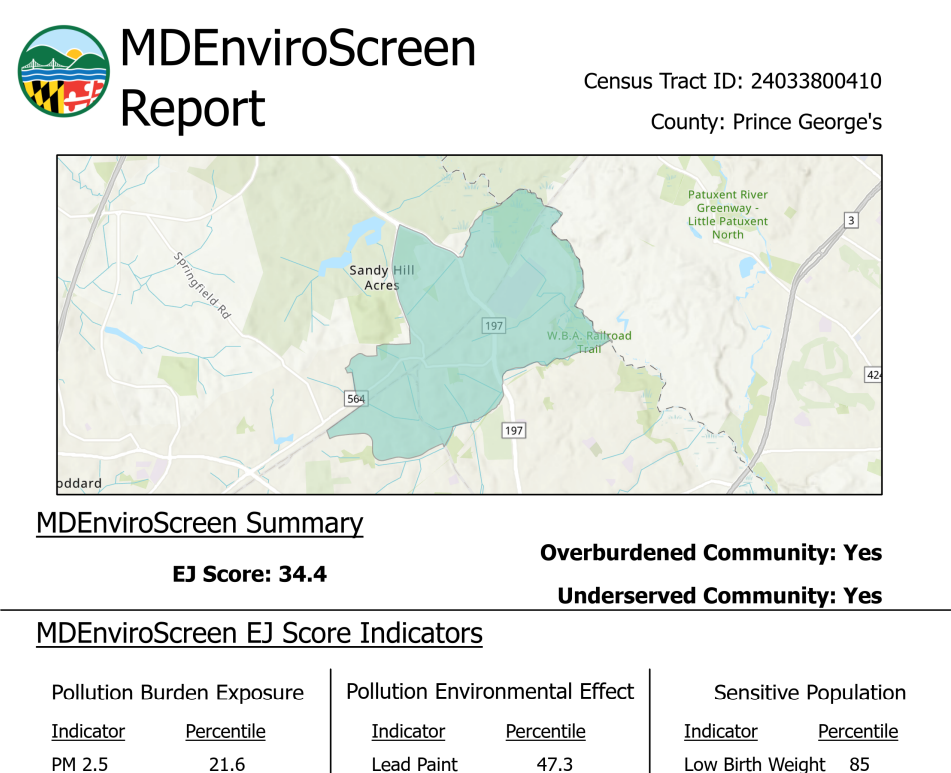Click the Springfield Rd street label
Screen dimensions: 951x773
tap(202, 285)
